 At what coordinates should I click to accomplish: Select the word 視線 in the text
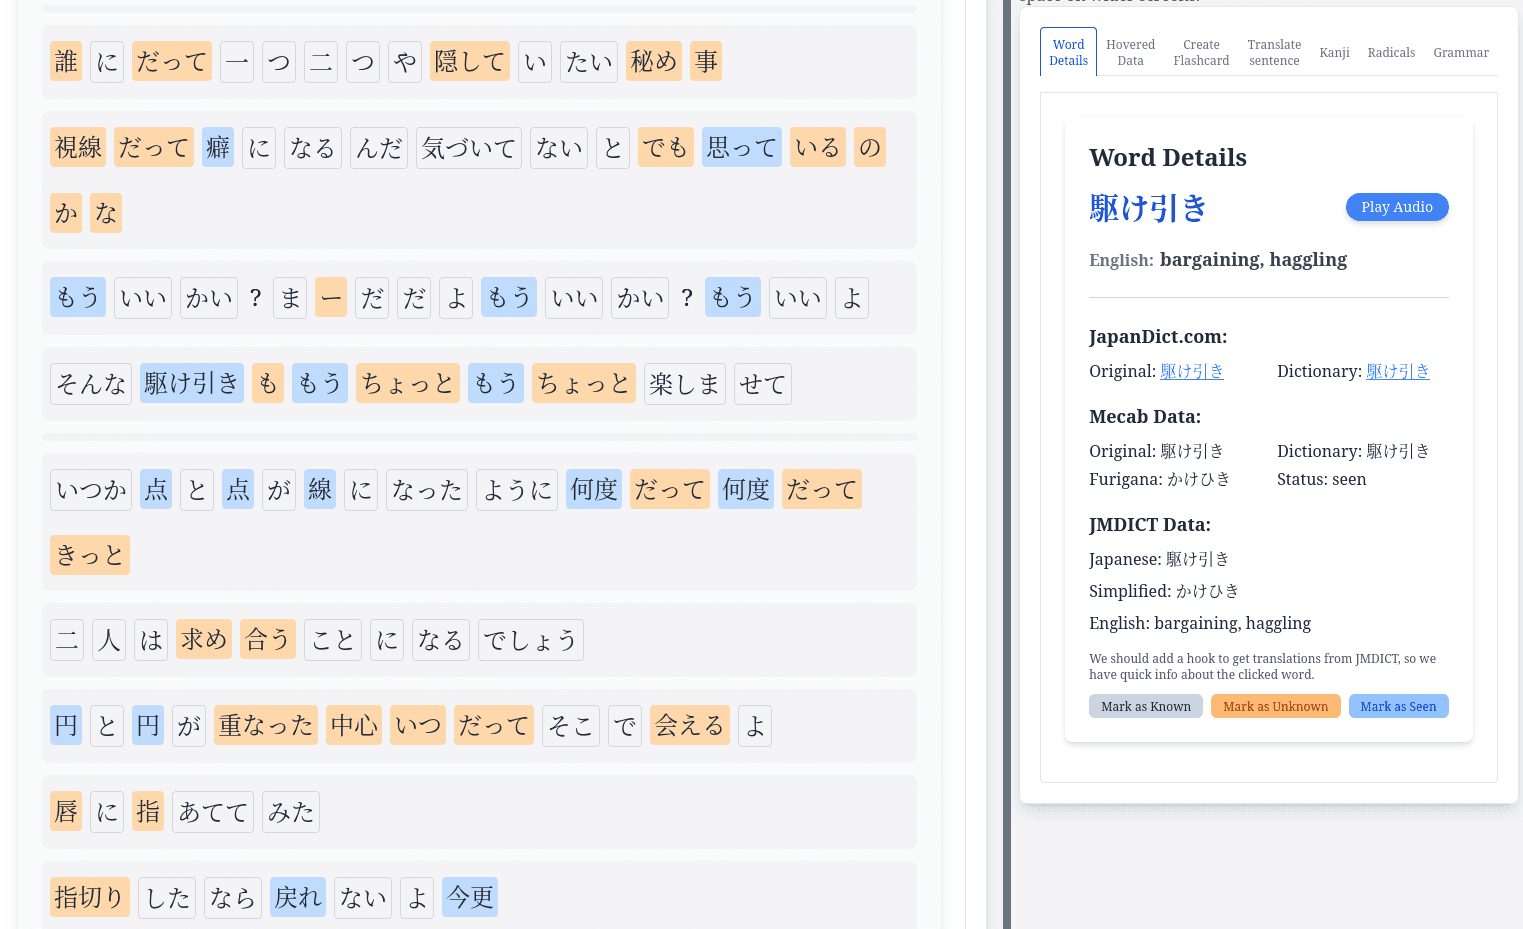click(77, 147)
